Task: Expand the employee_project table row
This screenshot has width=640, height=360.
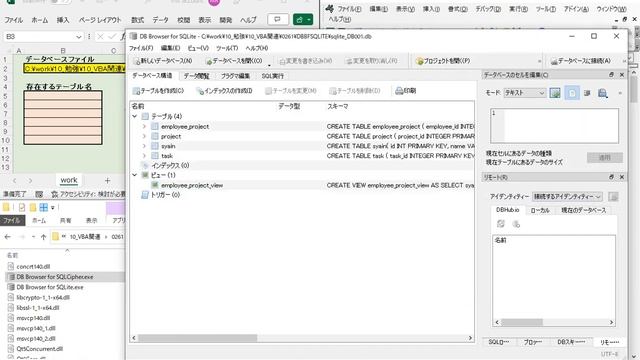Action: point(144,127)
